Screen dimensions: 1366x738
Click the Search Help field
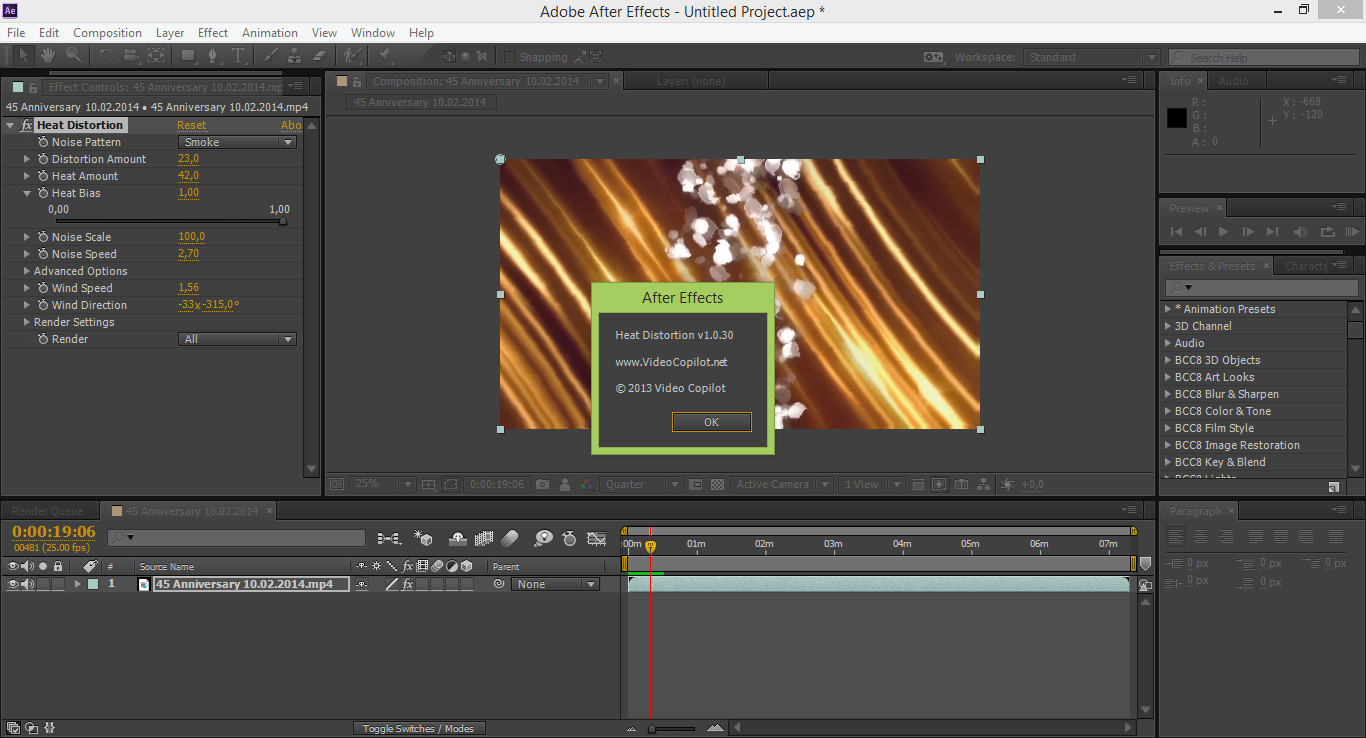(1264, 57)
